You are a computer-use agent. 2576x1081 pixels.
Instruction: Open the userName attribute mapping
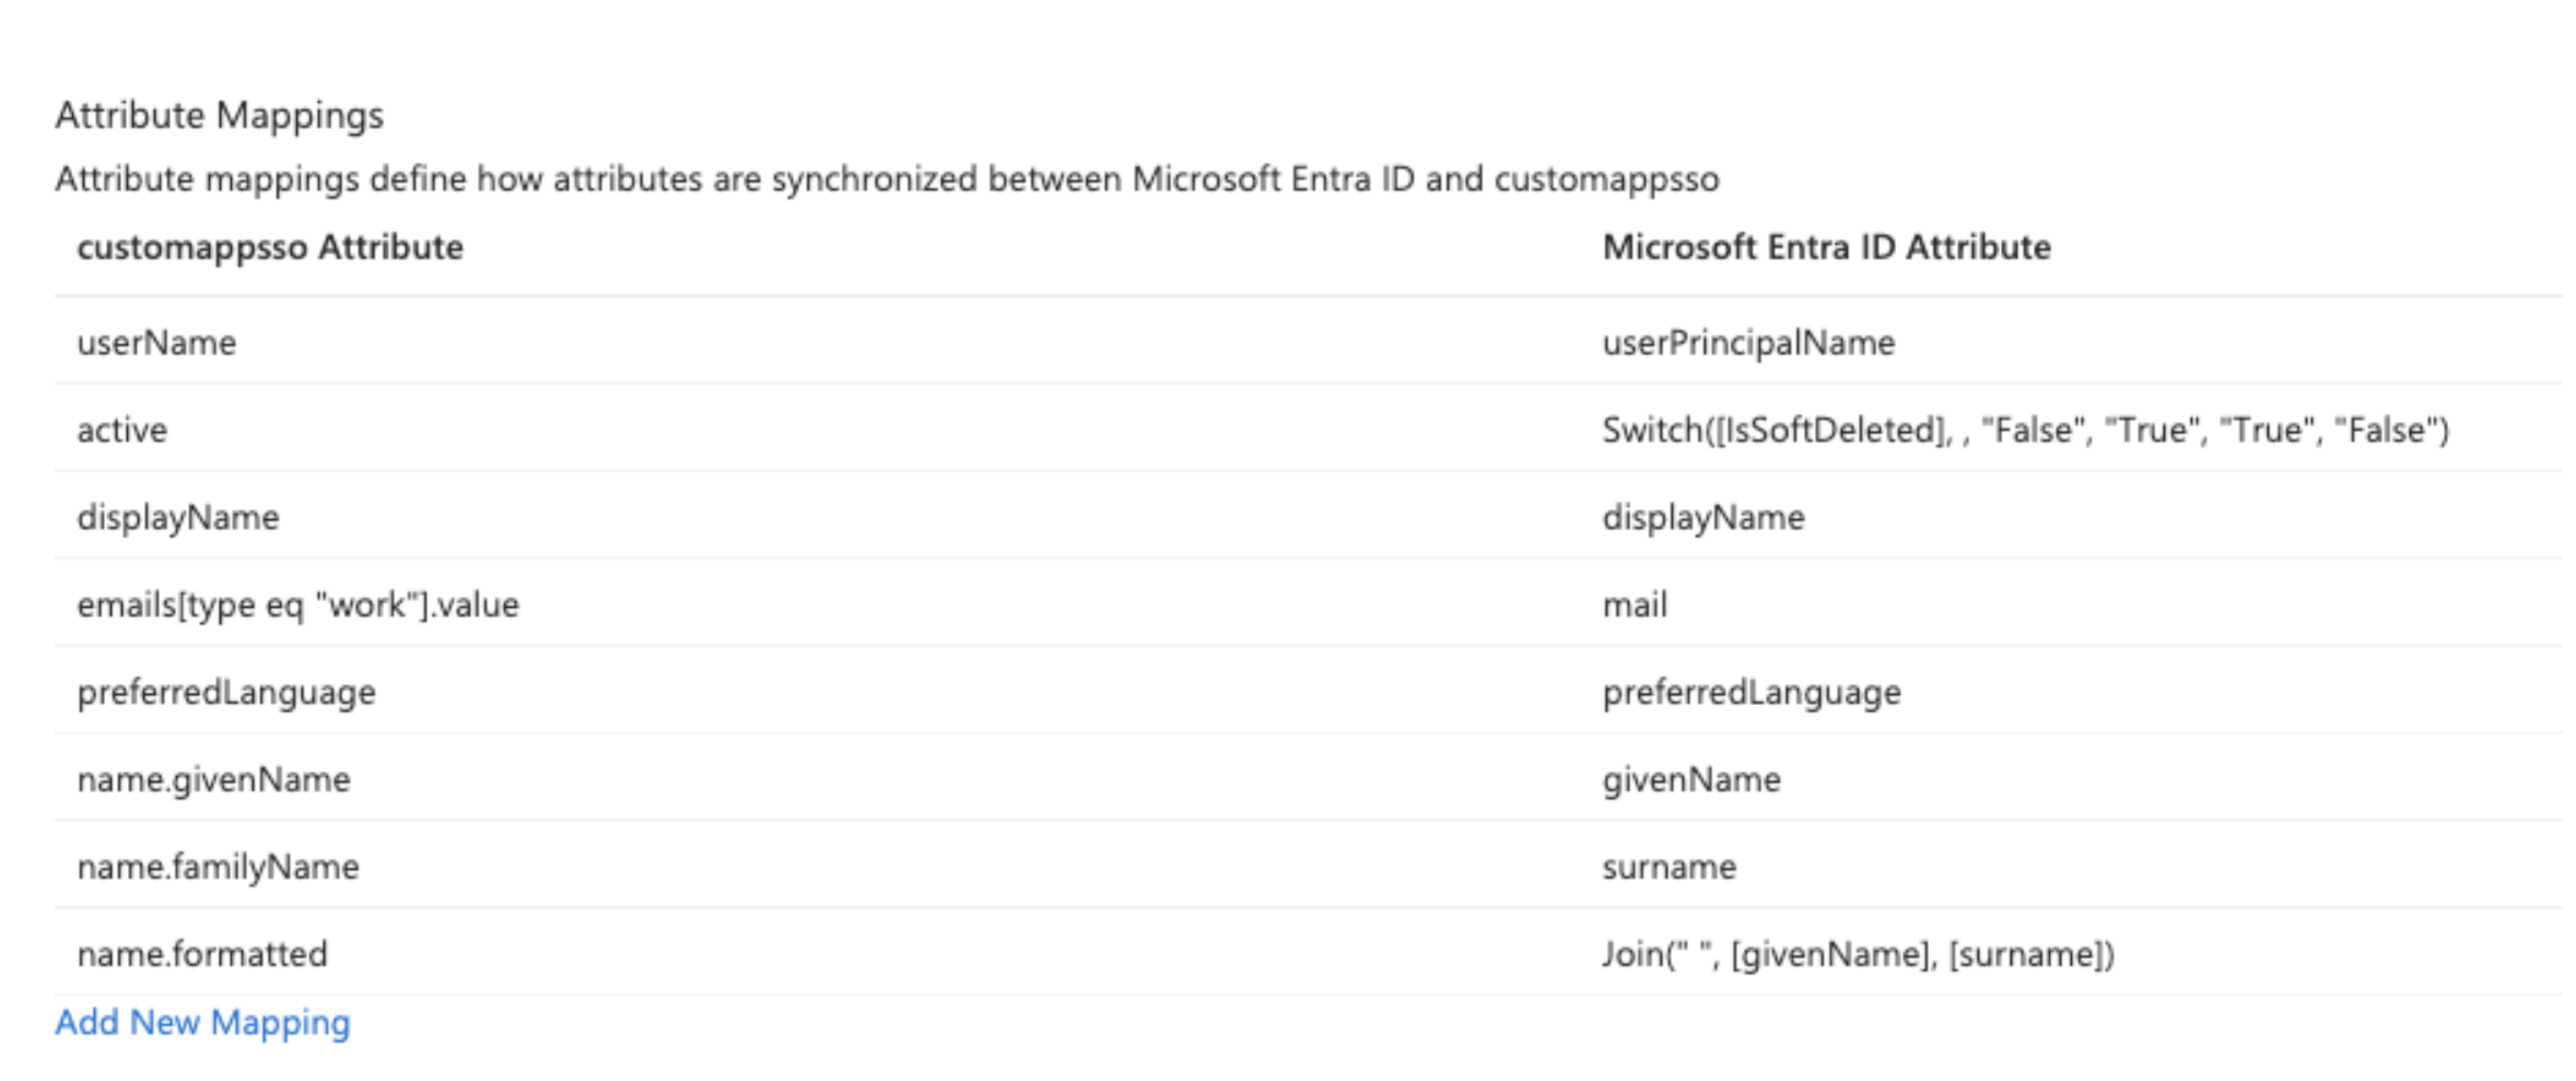(x=157, y=343)
